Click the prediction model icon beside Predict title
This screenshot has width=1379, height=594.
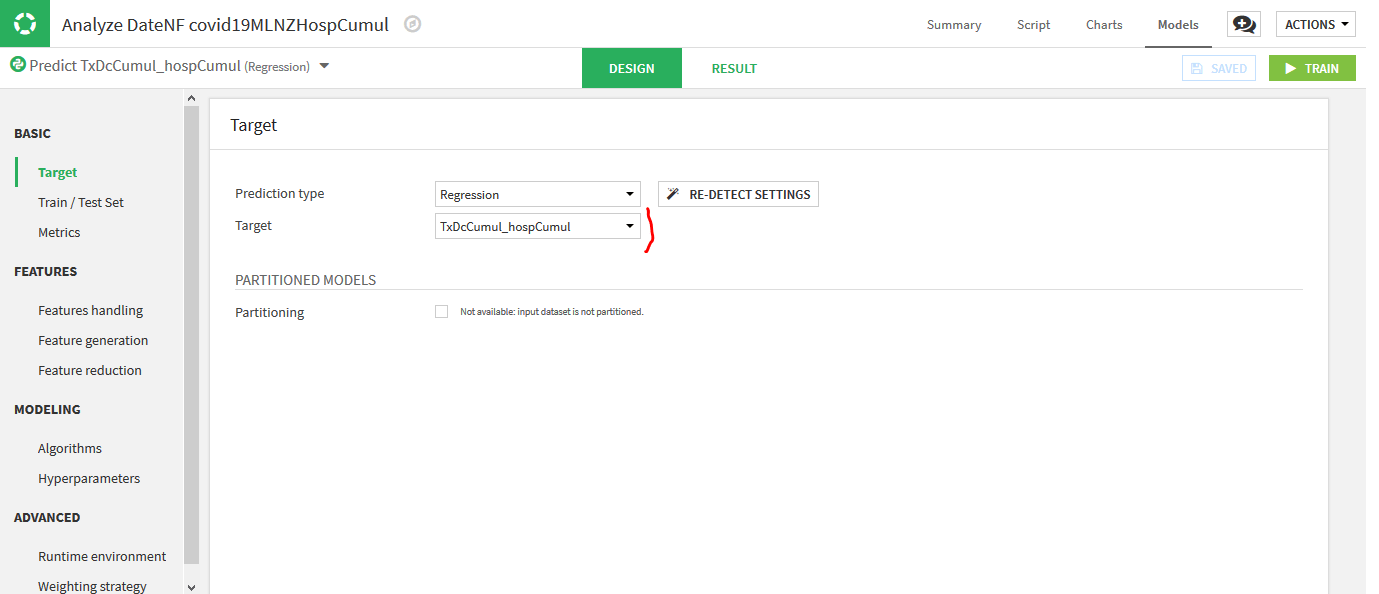pos(18,65)
